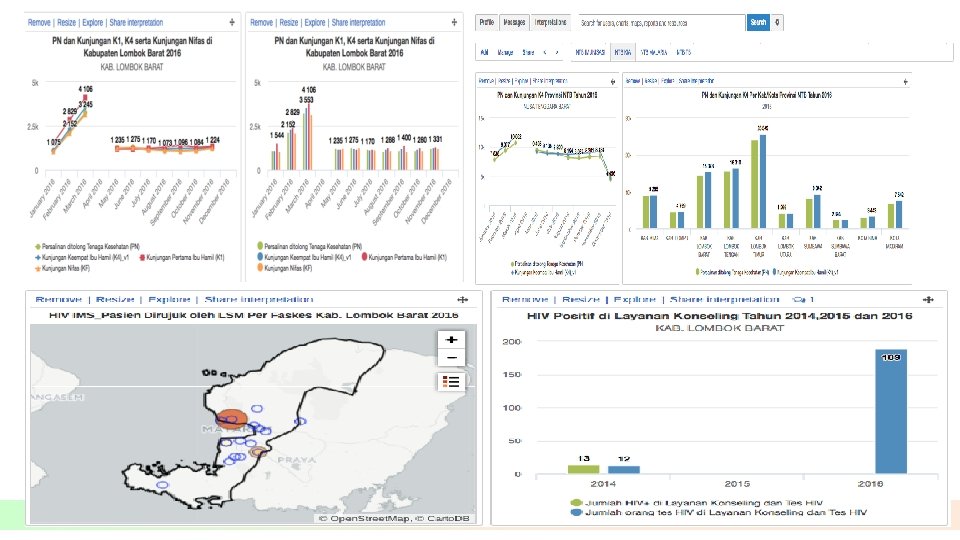Toggle Kunjungan Nifas (KF) series in column chart
Viewport: 960px width, 540px height.
click(x=285, y=268)
